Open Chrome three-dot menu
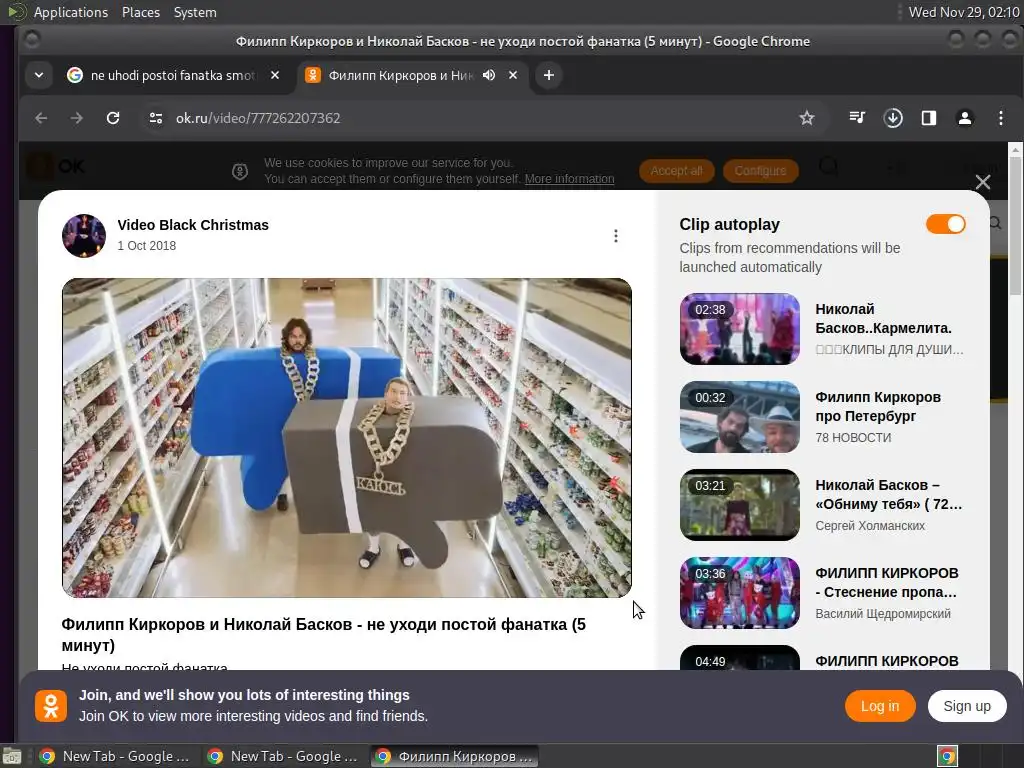The height and width of the screenshot is (768, 1024). pyautogui.click(x=1000, y=118)
